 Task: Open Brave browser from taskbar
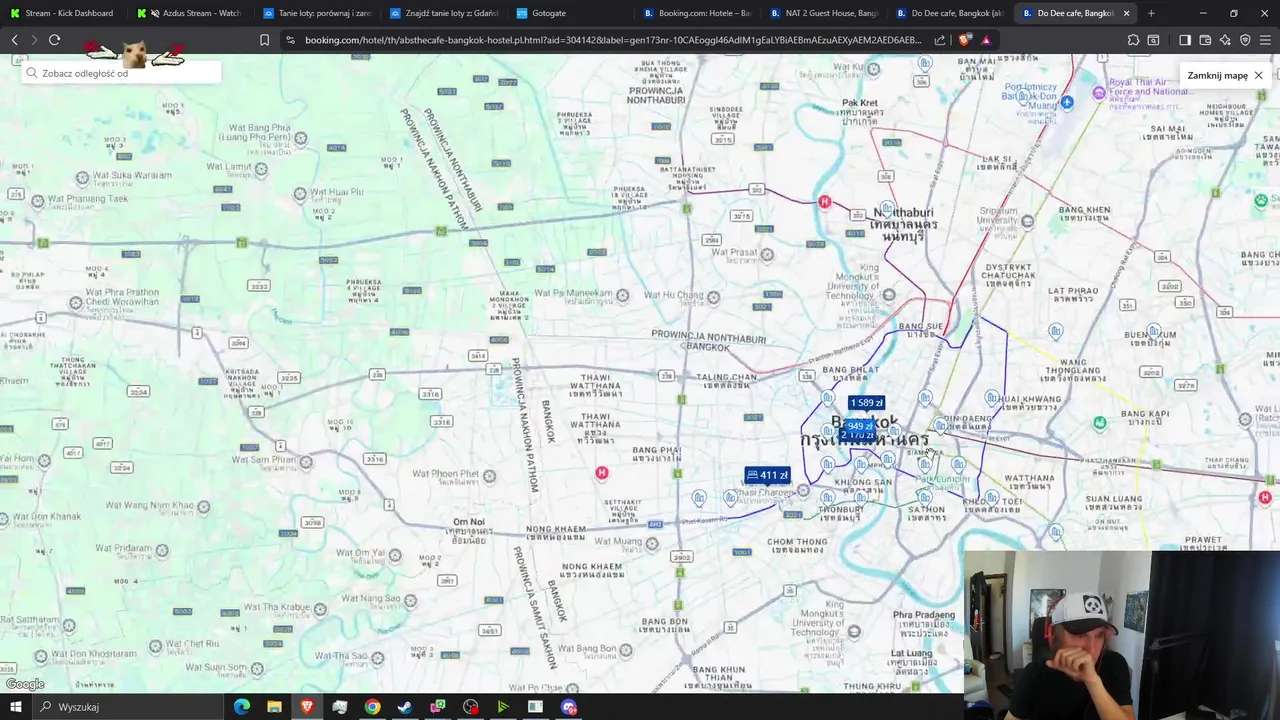[x=307, y=707]
